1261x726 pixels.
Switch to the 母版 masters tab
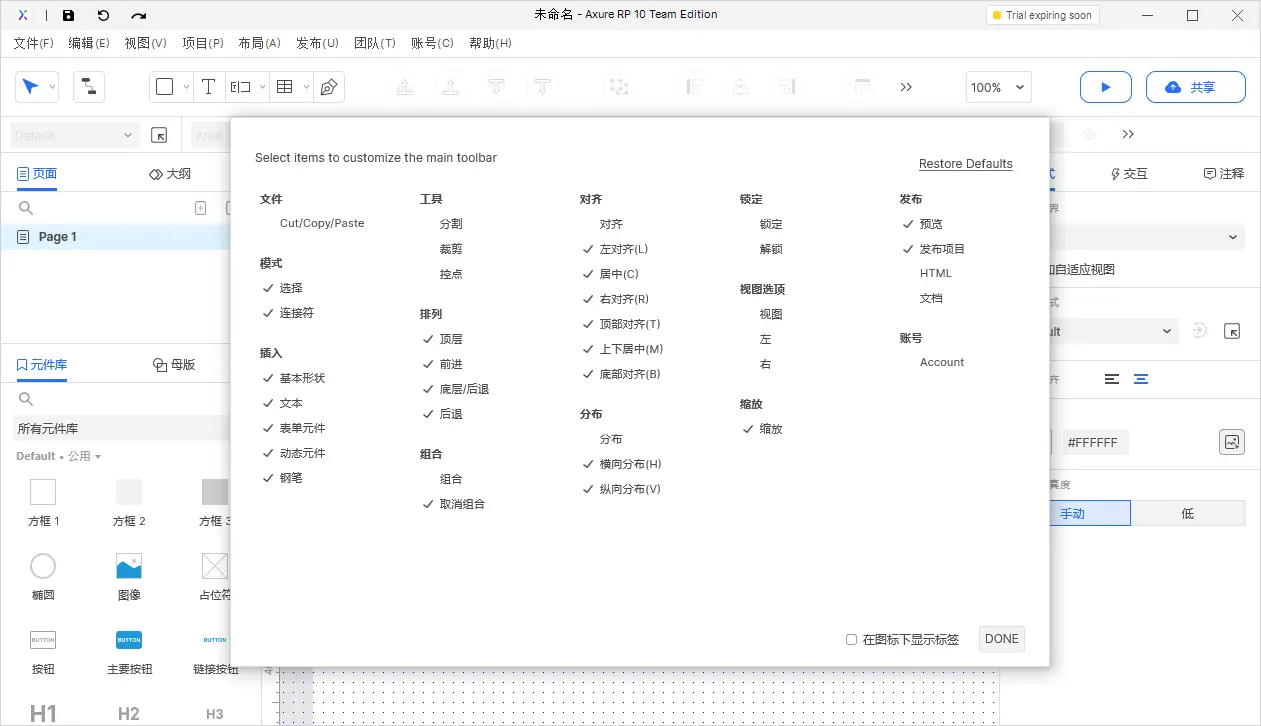(173, 365)
